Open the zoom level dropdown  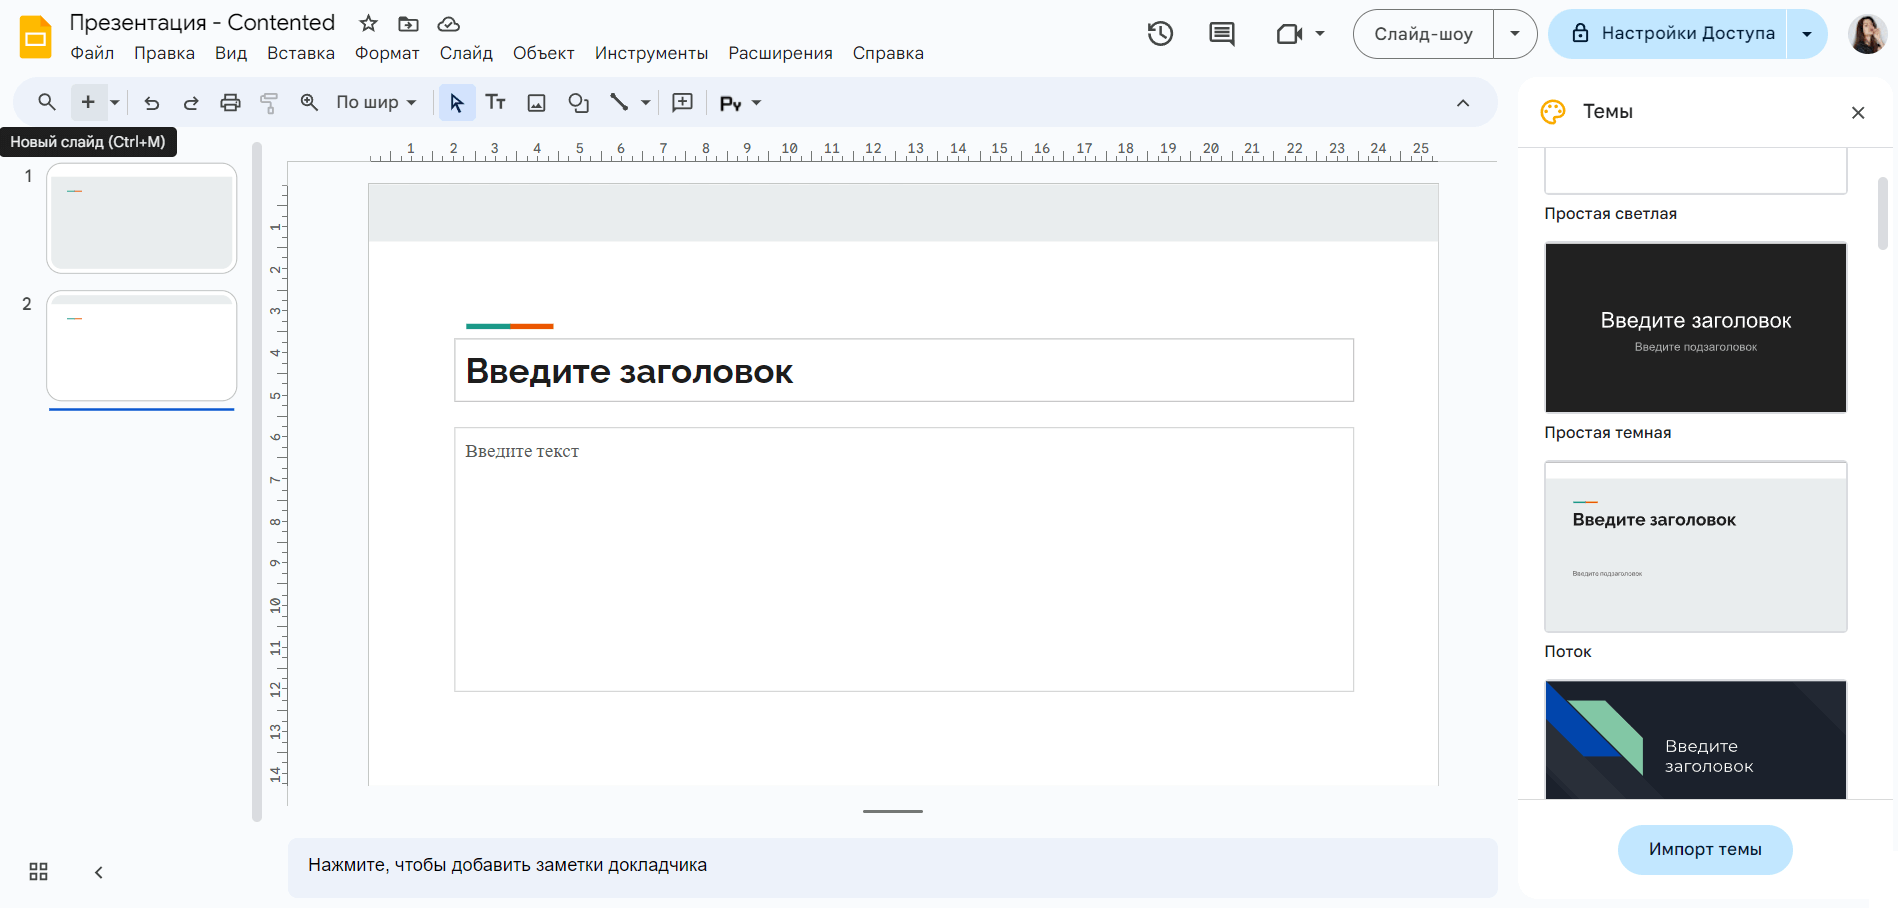(x=376, y=102)
